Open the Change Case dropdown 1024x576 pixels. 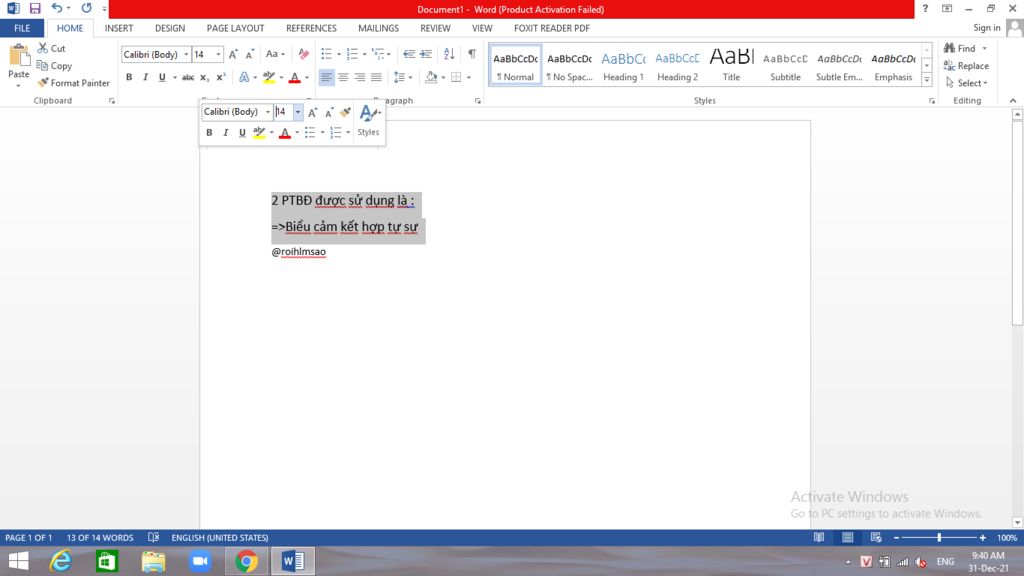click(x=275, y=54)
